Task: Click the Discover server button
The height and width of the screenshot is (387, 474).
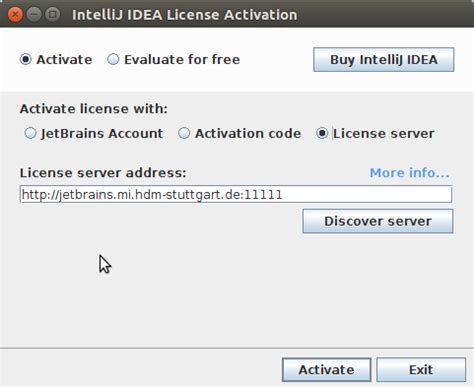Action: [x=378, y=221]
